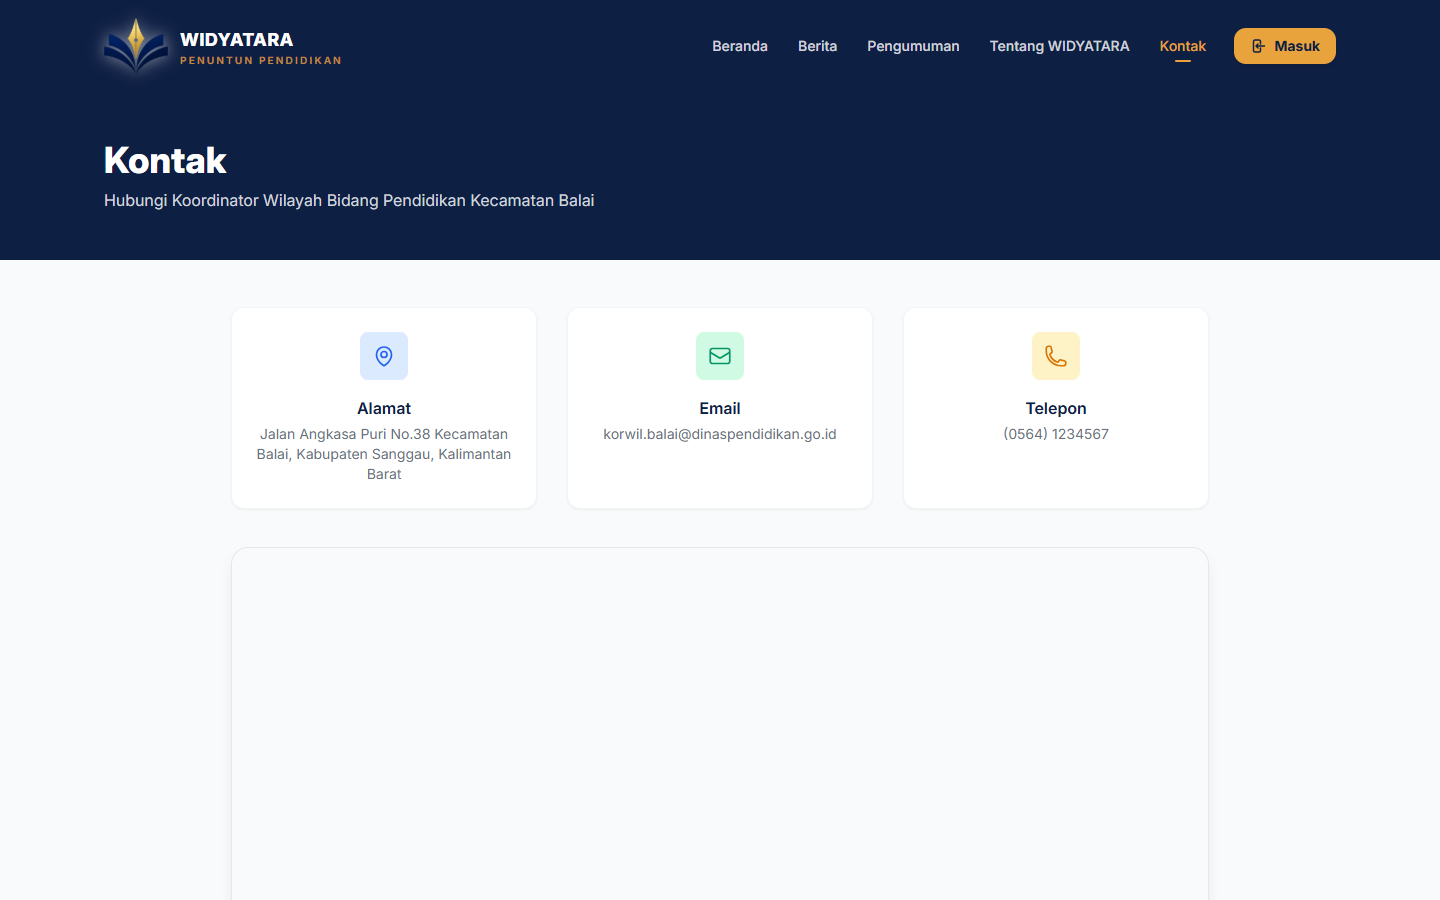Click the Jalan Angkasa Puri address text
The height and width of the screenshot is (900, 1440).
[x=384, y=454]
